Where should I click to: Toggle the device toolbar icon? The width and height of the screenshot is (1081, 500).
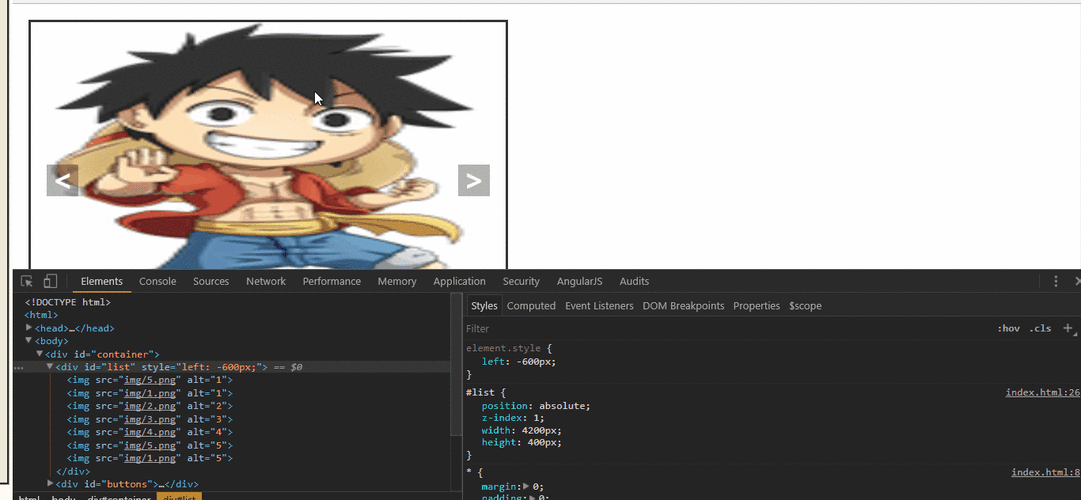tap(50, 282)
